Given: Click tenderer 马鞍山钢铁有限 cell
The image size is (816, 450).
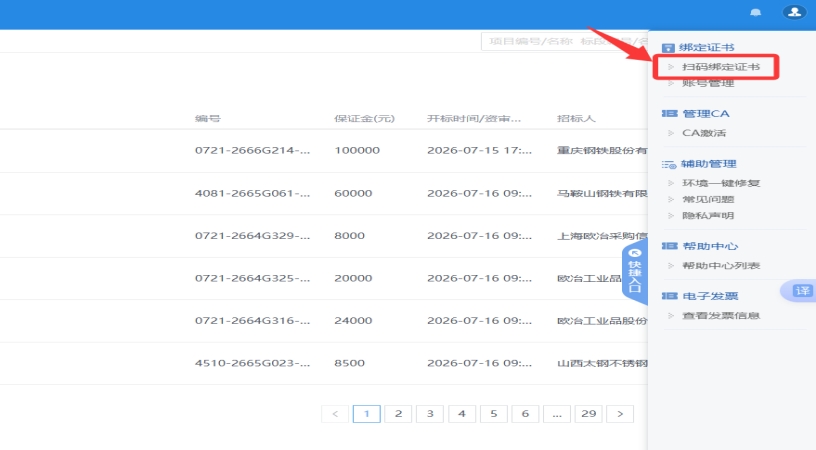Looking at the screenshot, I should [x=602, y=194].
